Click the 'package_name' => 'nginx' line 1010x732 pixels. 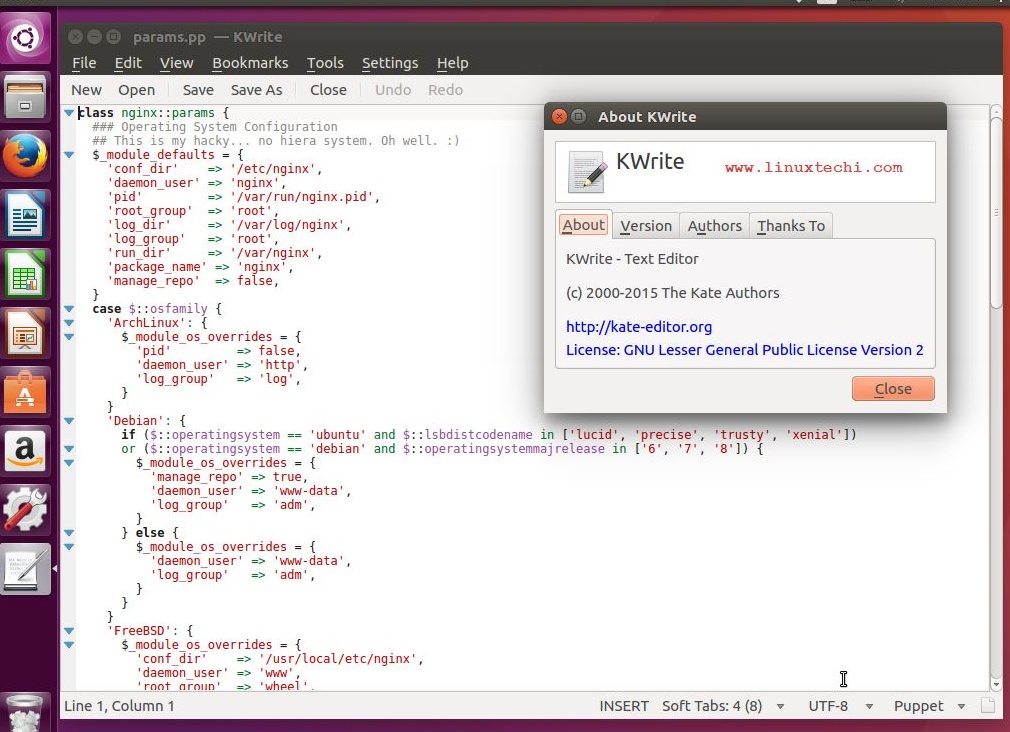click(200, 267)
